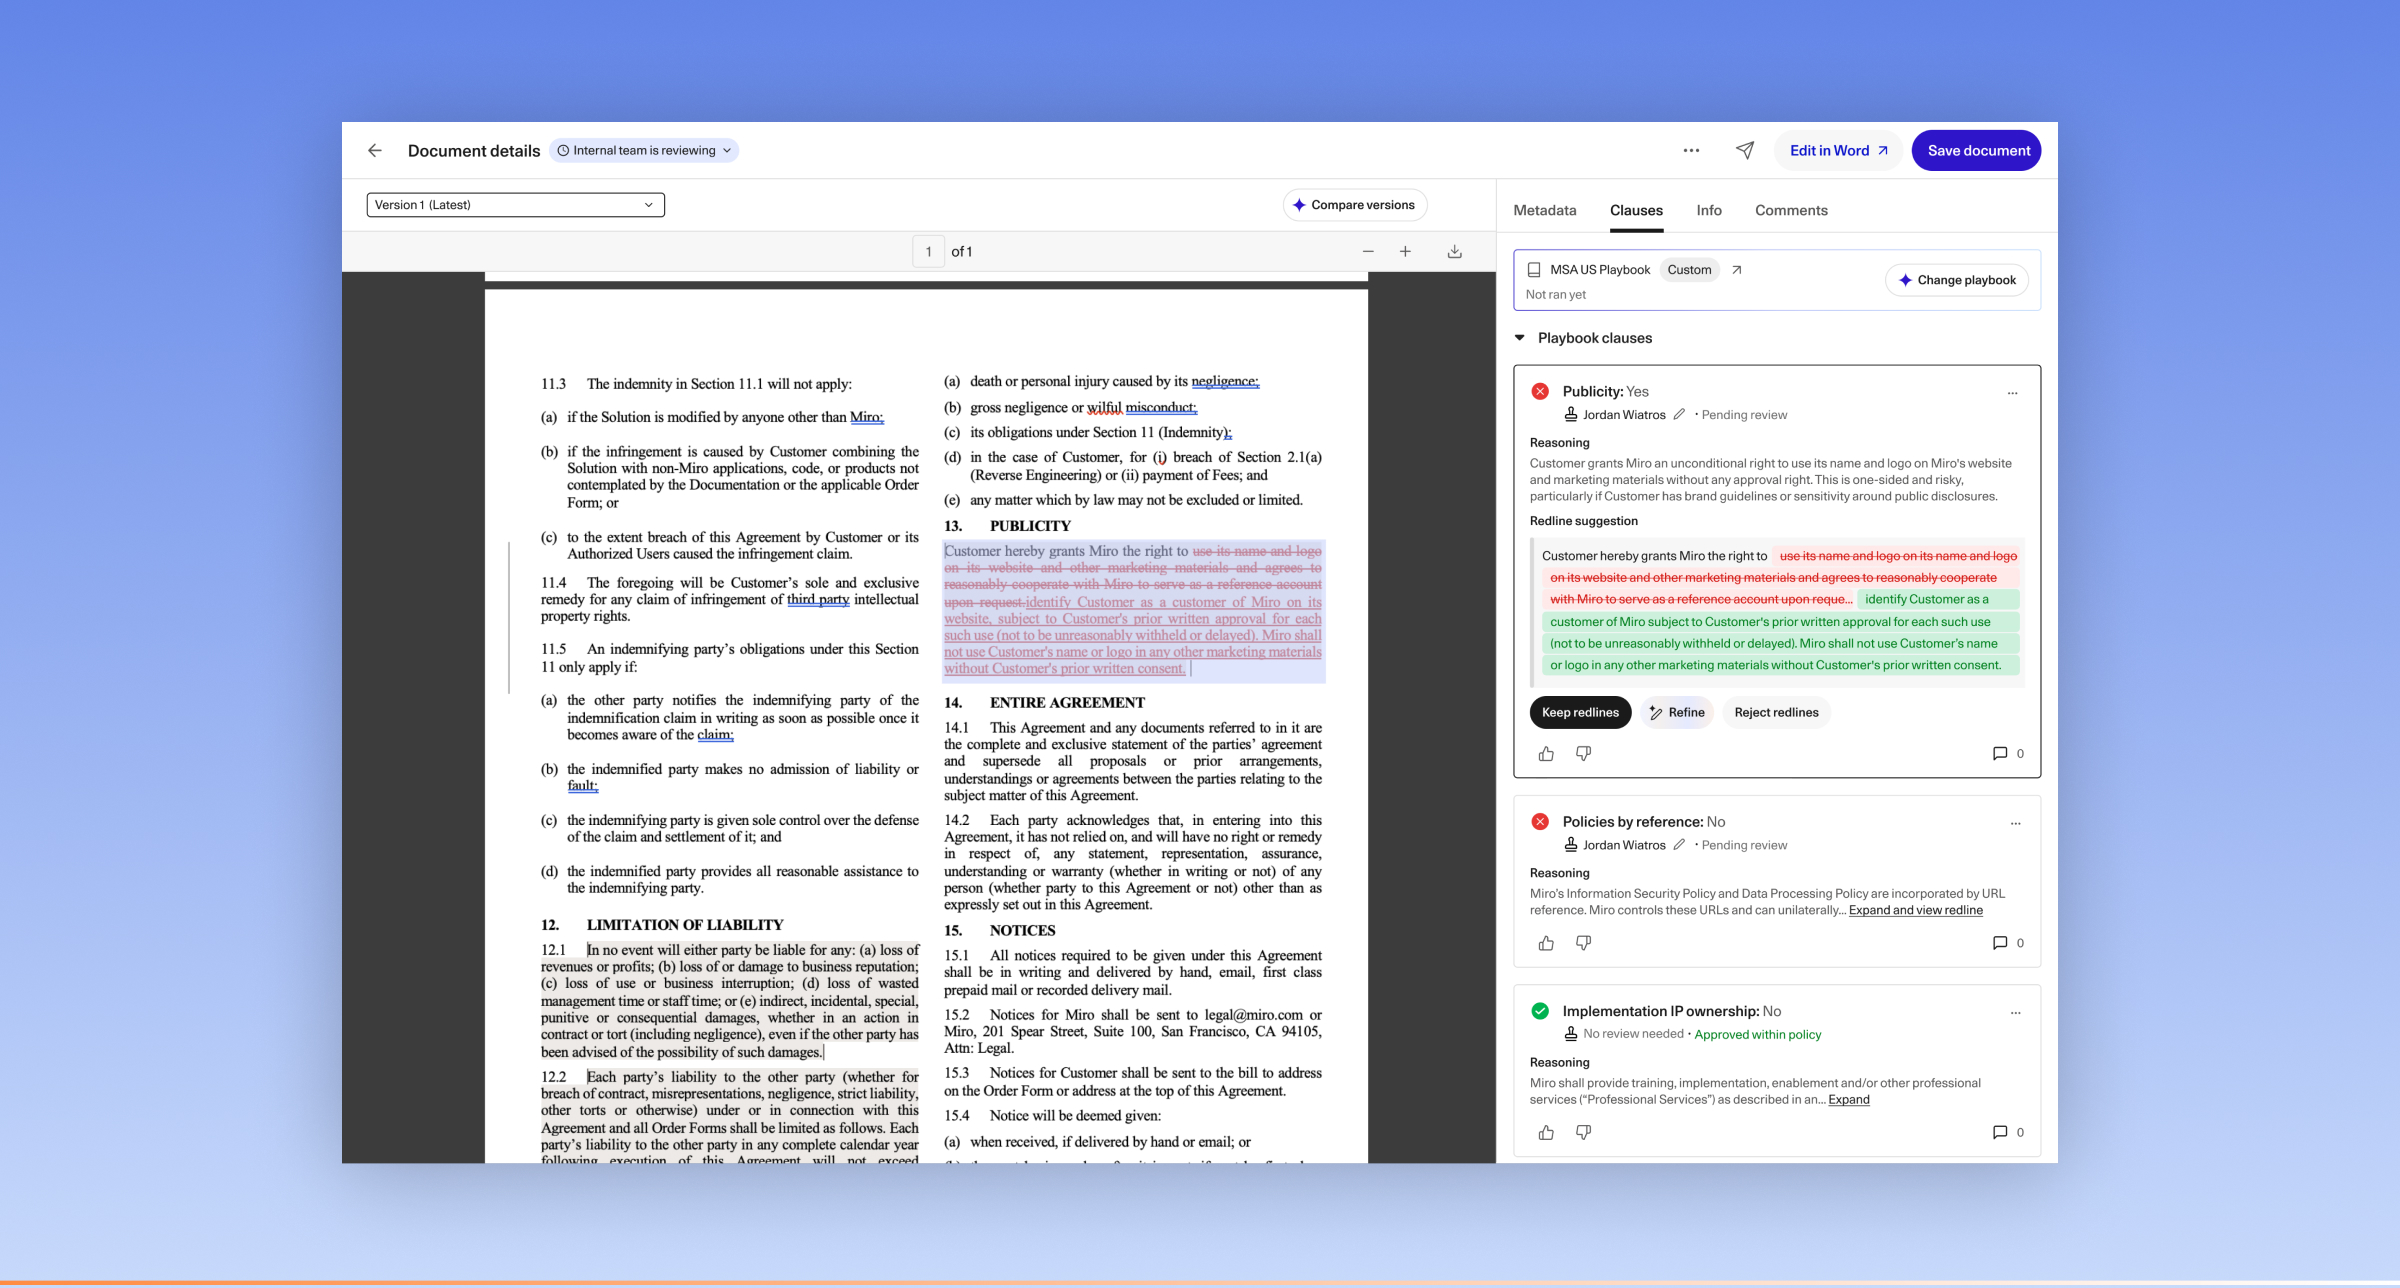
Task: Click the back arrow icon
Action: [375, 150]
